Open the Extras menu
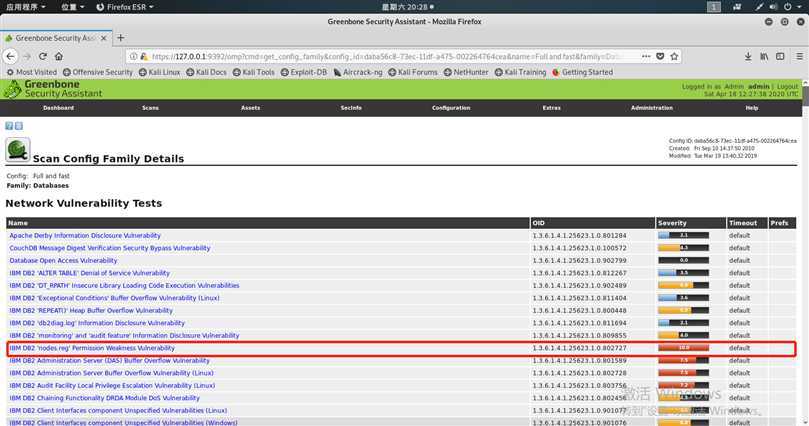Viewport: 809px width, 426px height. (x=552, y=108)
